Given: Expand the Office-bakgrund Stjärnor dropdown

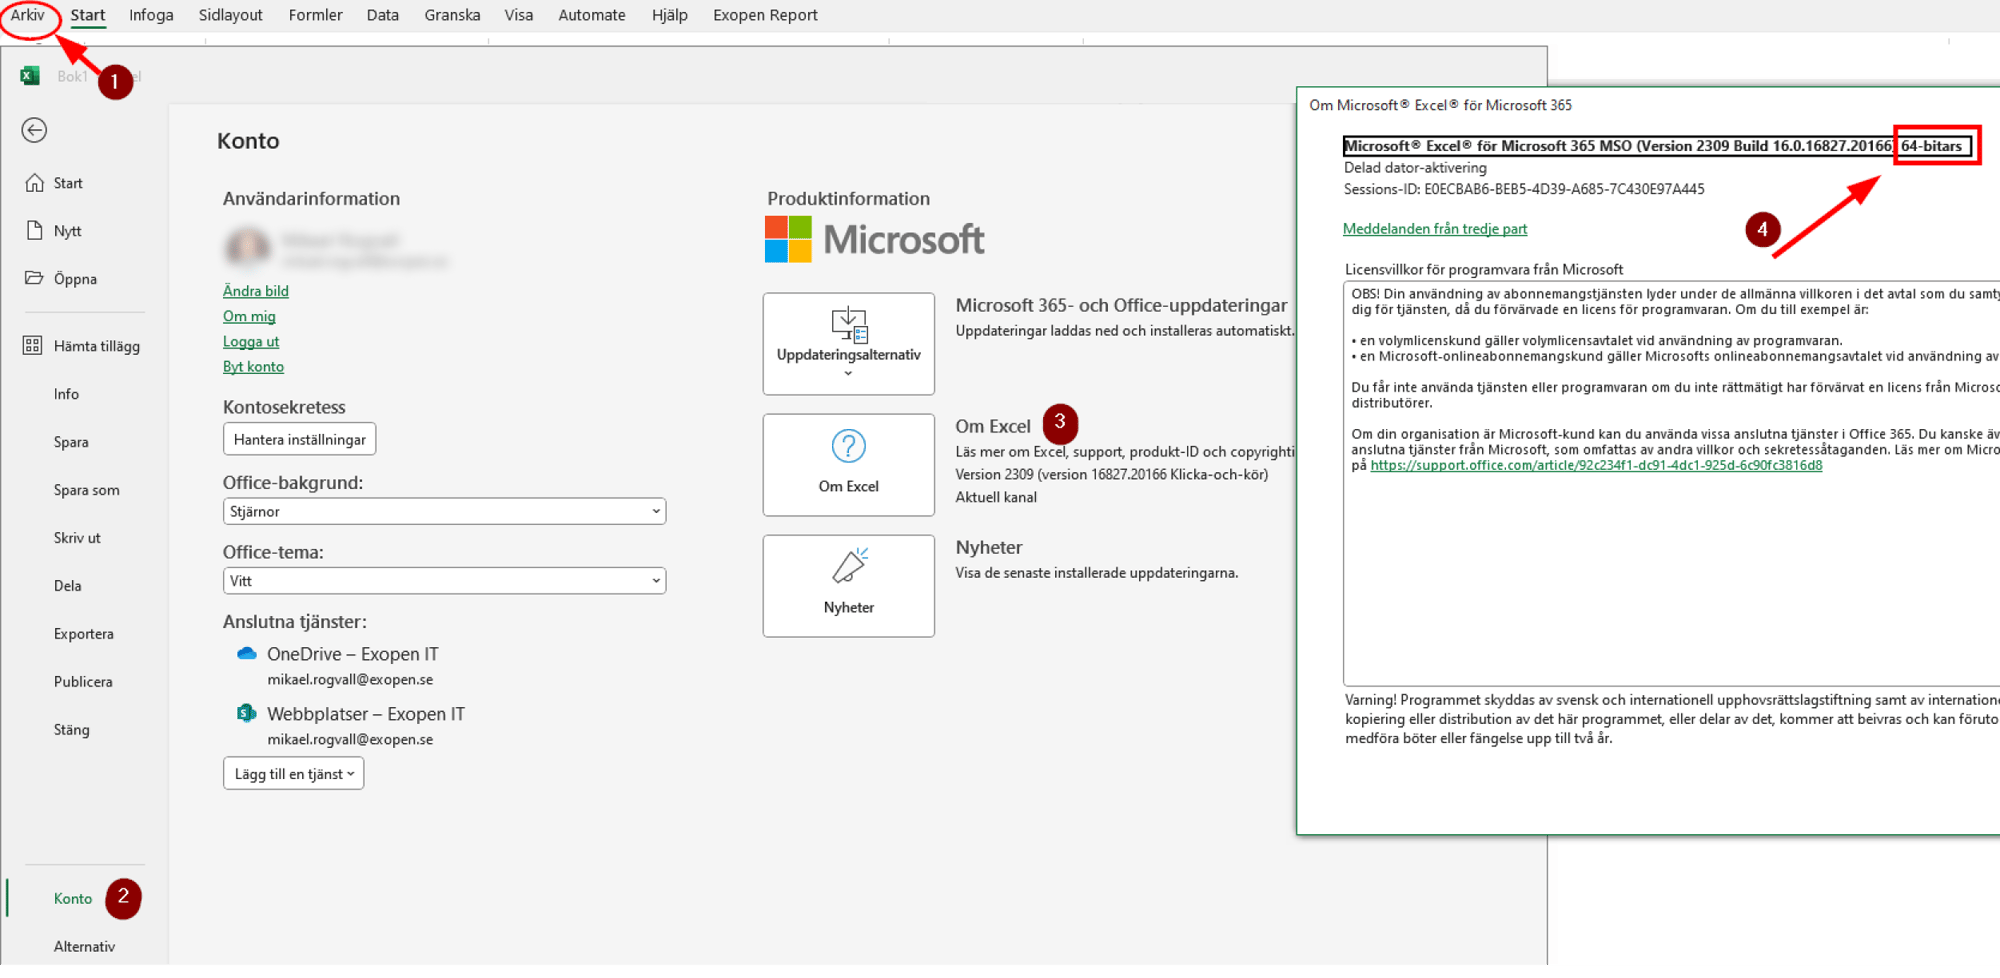Looking at the screenshot, I should tap(444, 511).
